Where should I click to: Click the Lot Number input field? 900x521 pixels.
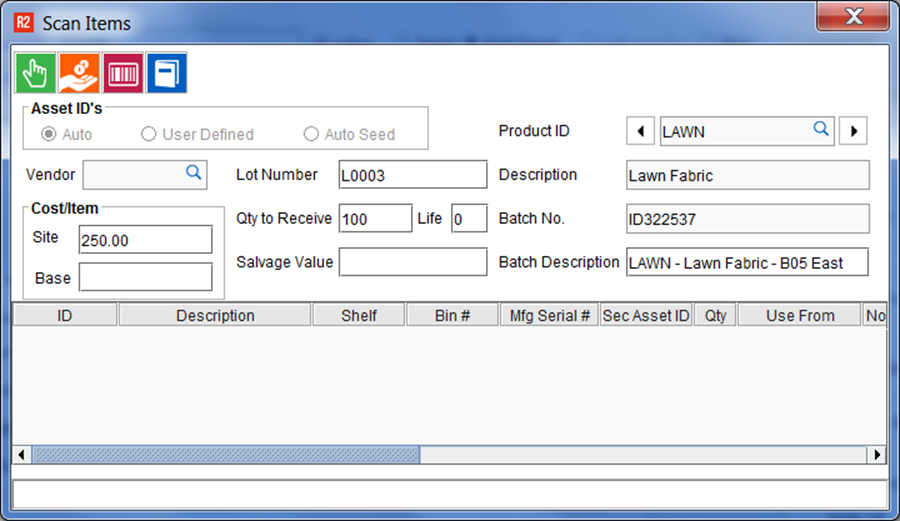point(412,175)
